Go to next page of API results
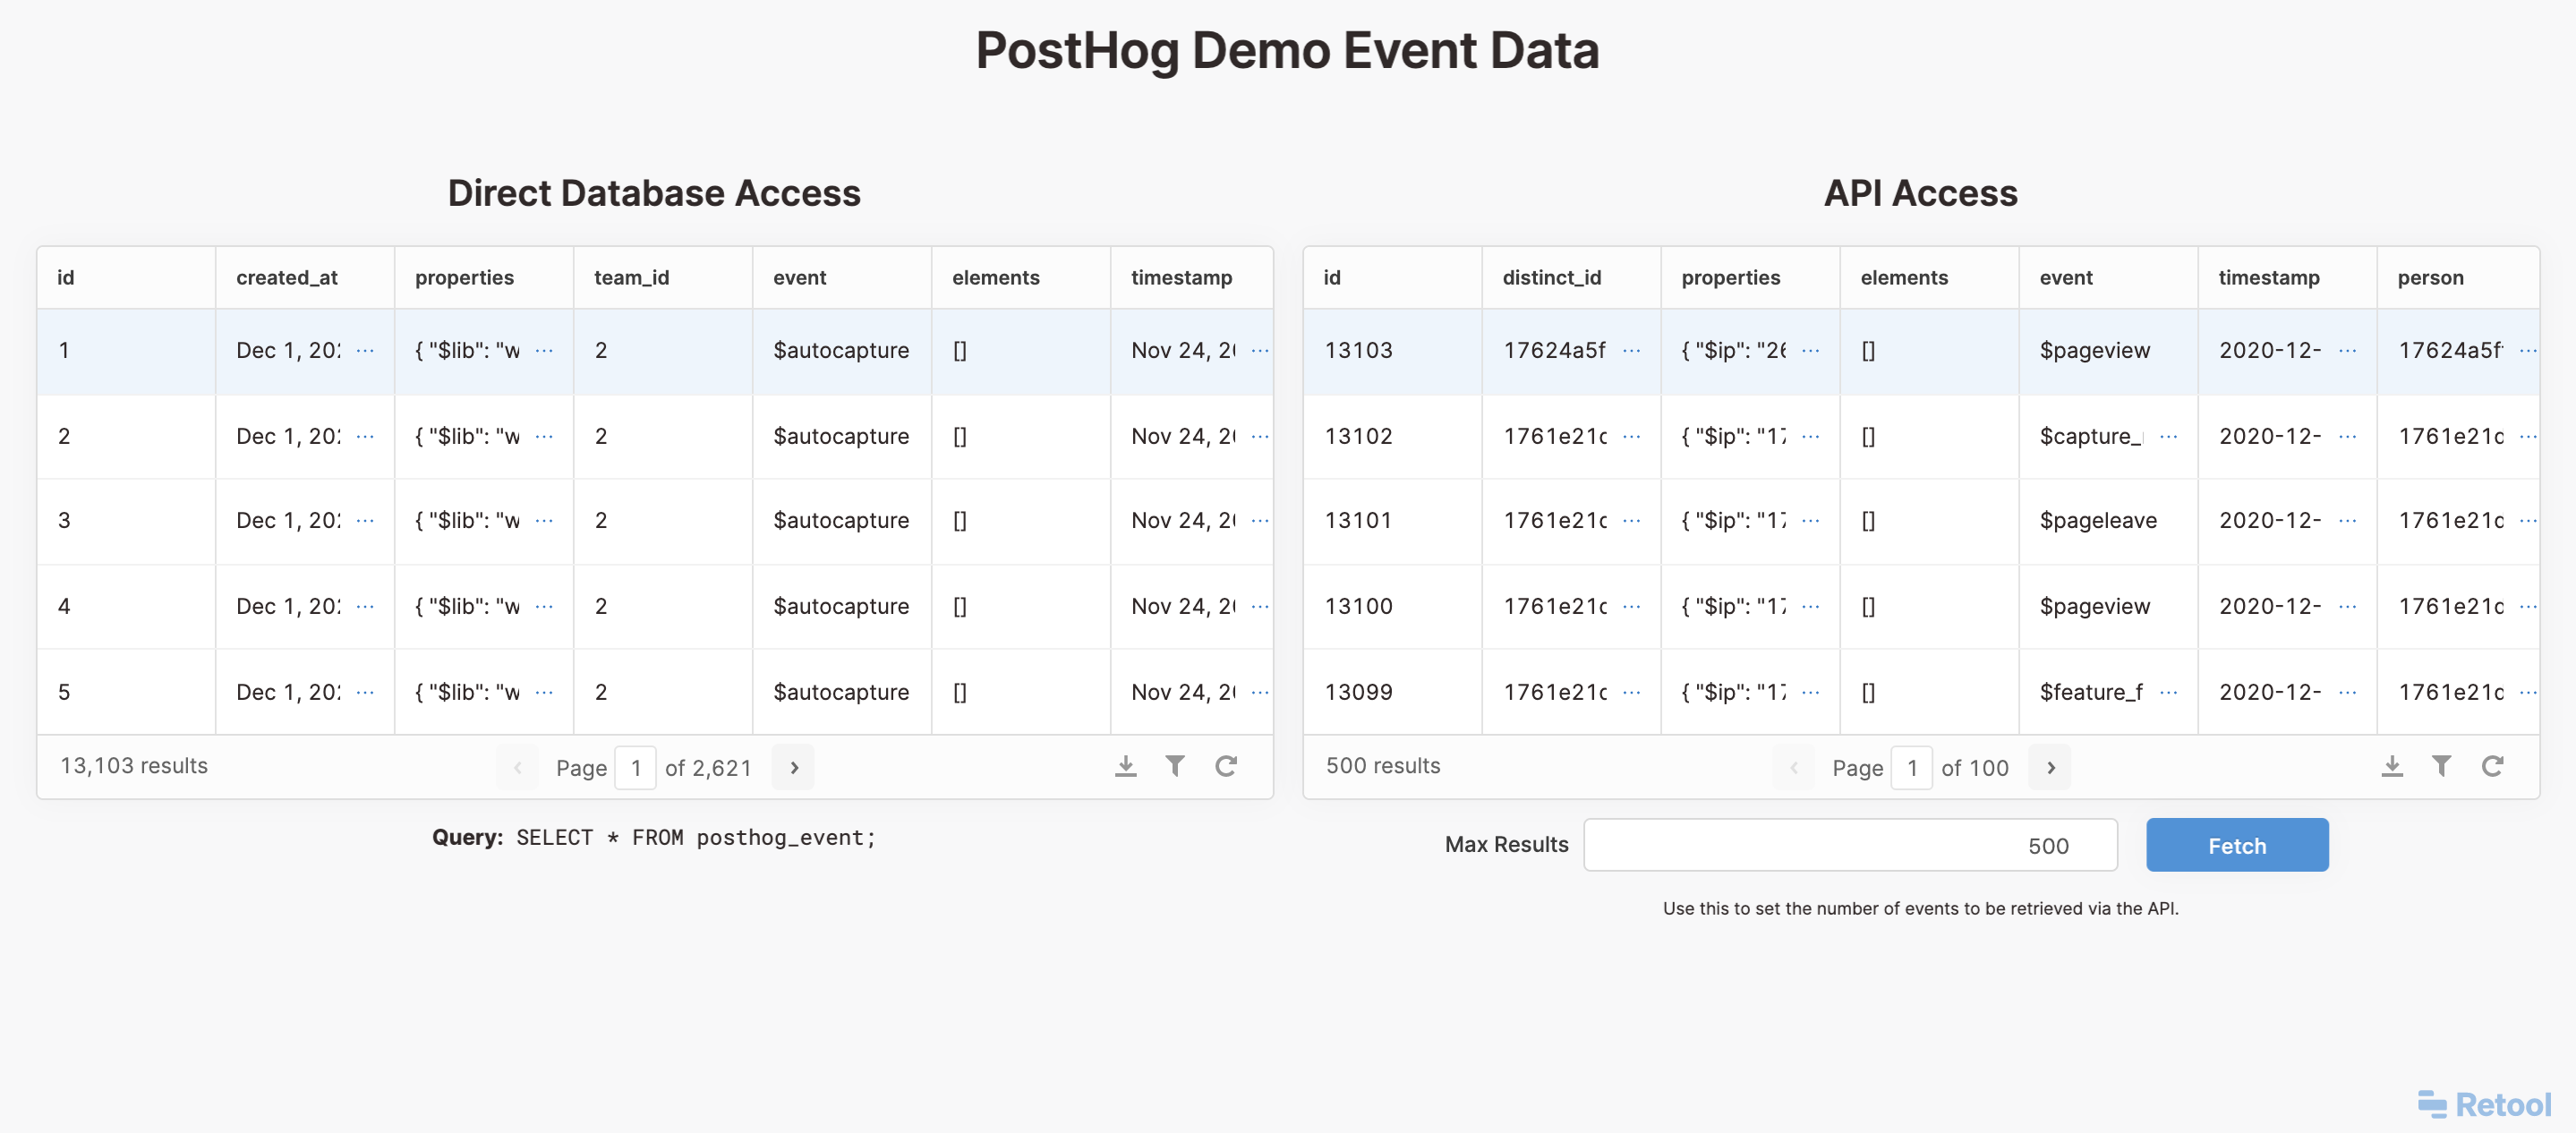This screenshot has height=1133, width=2576. [2050, 767]
